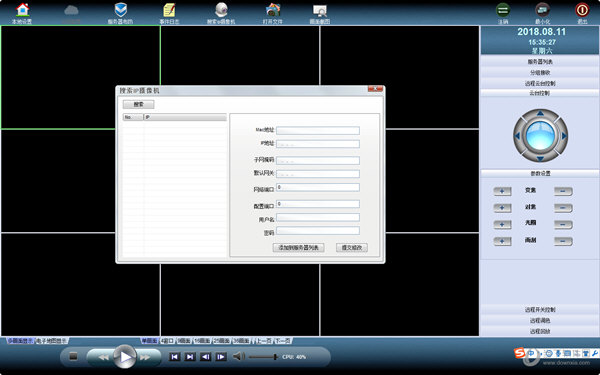Image resolution: width=600 pixels, height=375 pixels.
Task: Expand the 远程调色 remote color section
Action: (540, 320)
